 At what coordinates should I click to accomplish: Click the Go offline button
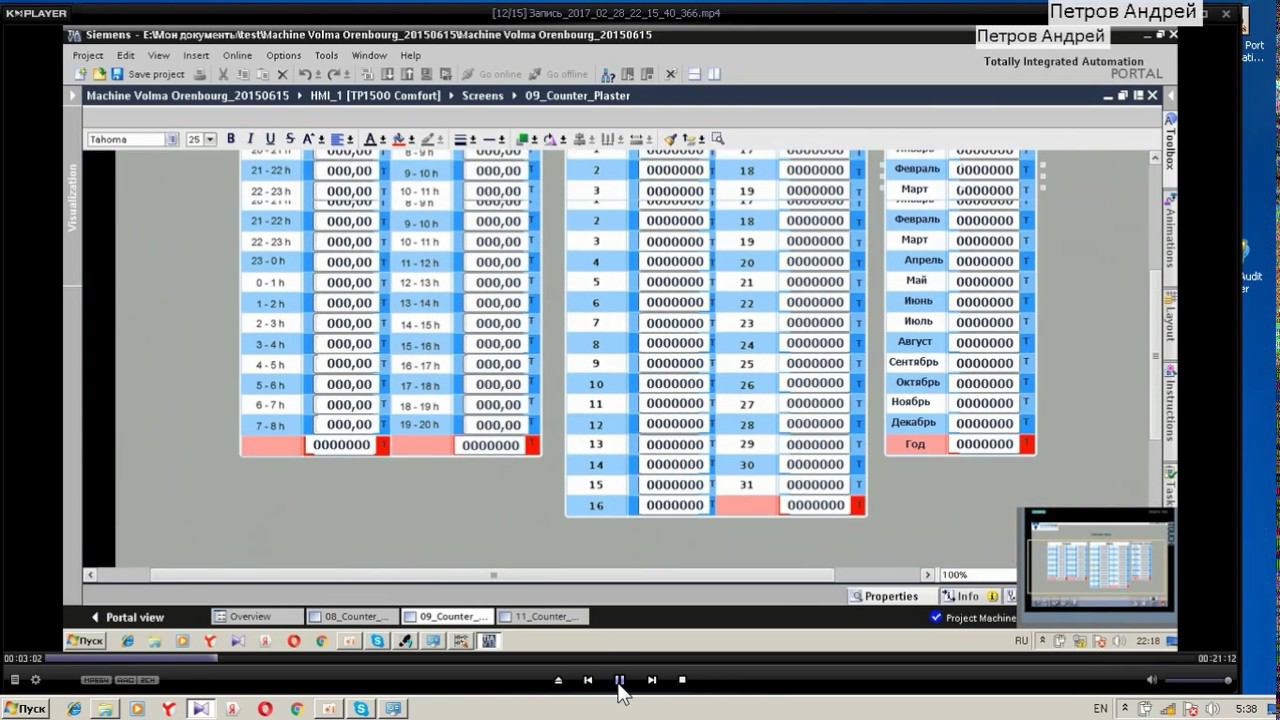[558, 74]
